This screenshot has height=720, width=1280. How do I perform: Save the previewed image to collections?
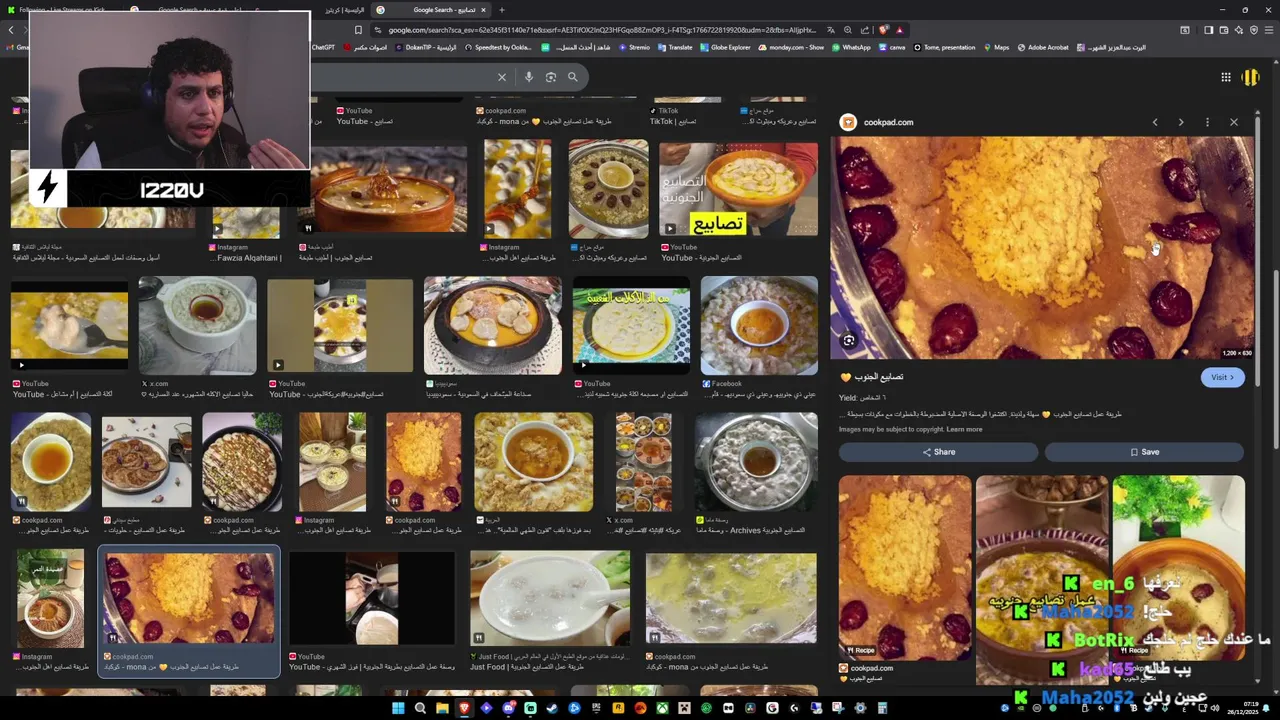tap(1144, 452)
